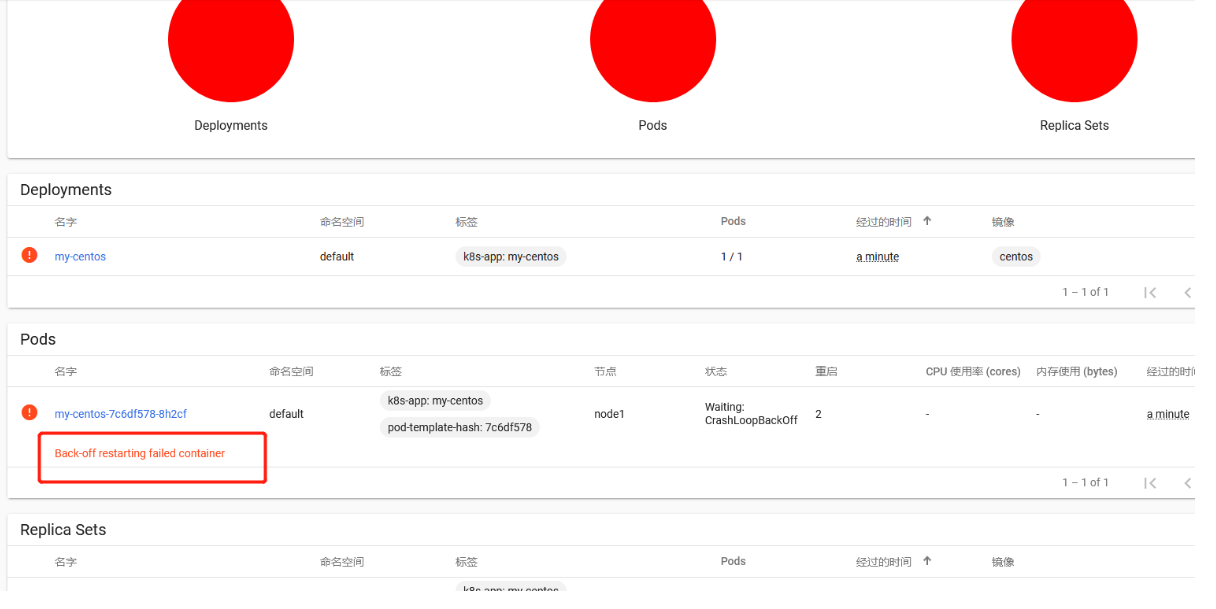Click the pod-template-hash: 7c6df578 label chip
The height and width of the screenshot is (609, 1216).
coord(459,427)
